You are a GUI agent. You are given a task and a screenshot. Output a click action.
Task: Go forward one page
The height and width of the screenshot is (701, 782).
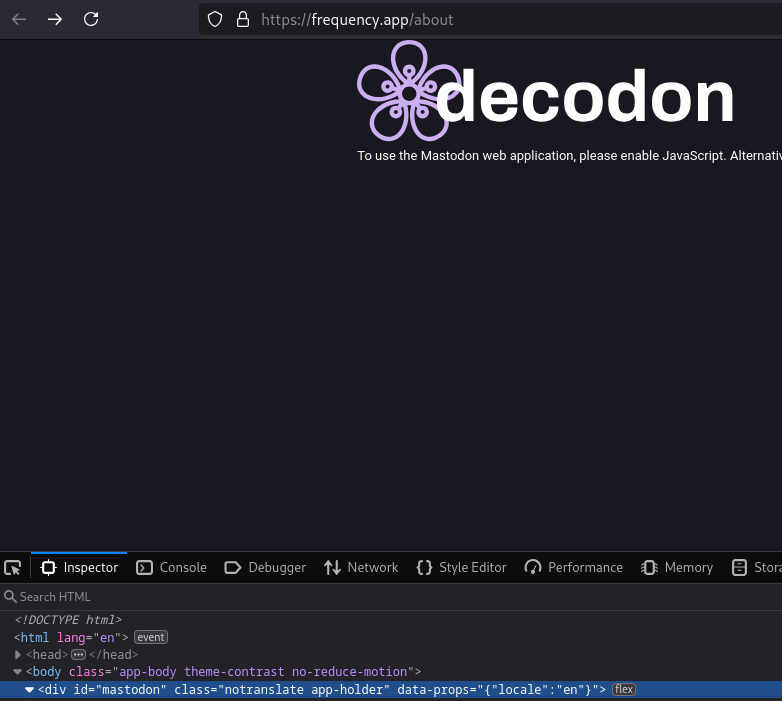coord(55,19)
